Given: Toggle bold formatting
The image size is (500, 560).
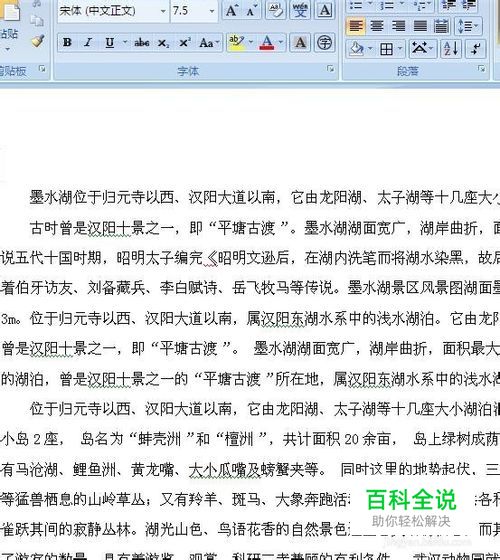Looking at the screenshot, I should point(67,42).
